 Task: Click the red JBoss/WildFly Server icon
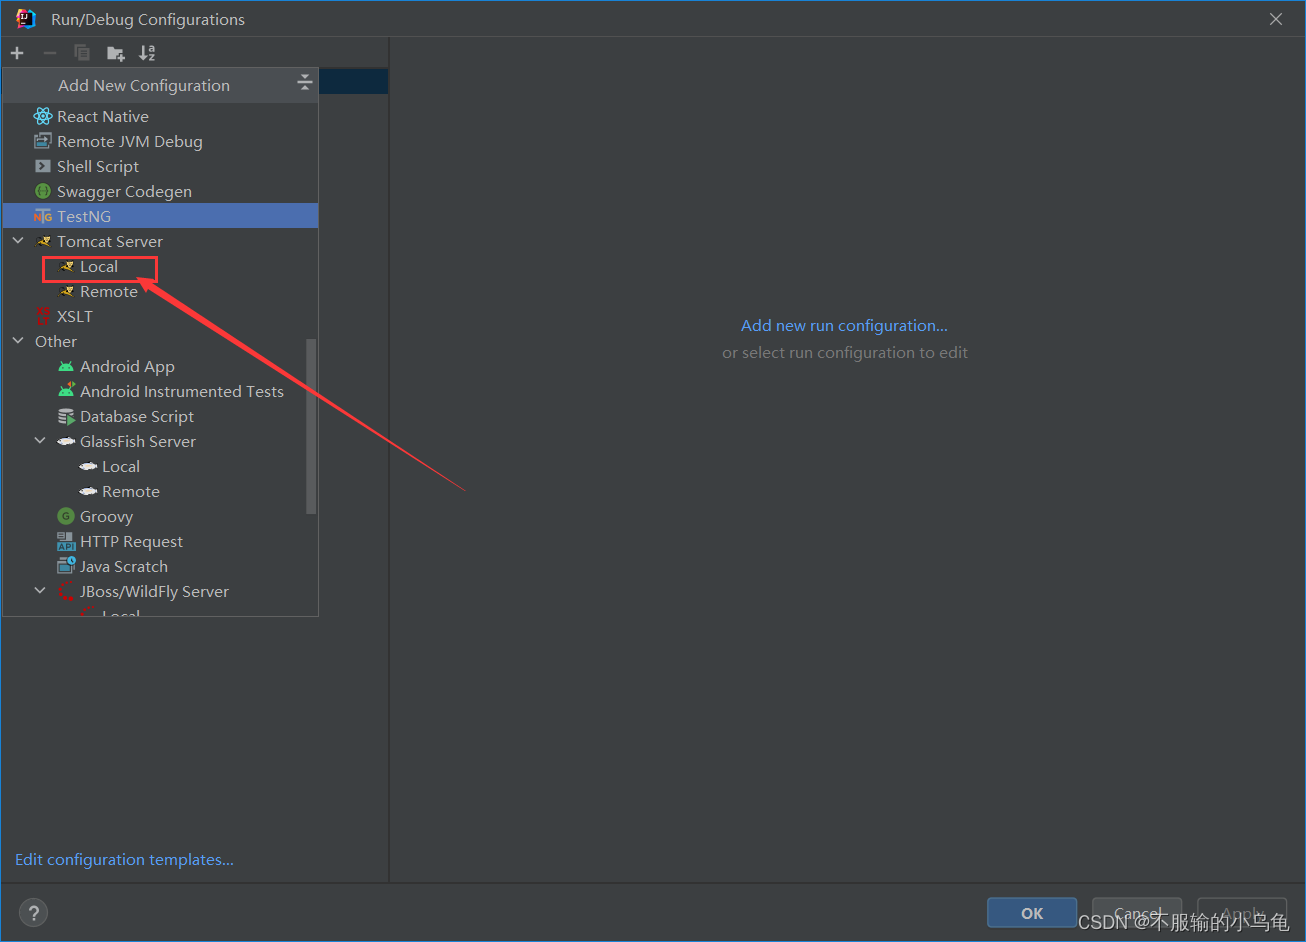tap(66, 591)
